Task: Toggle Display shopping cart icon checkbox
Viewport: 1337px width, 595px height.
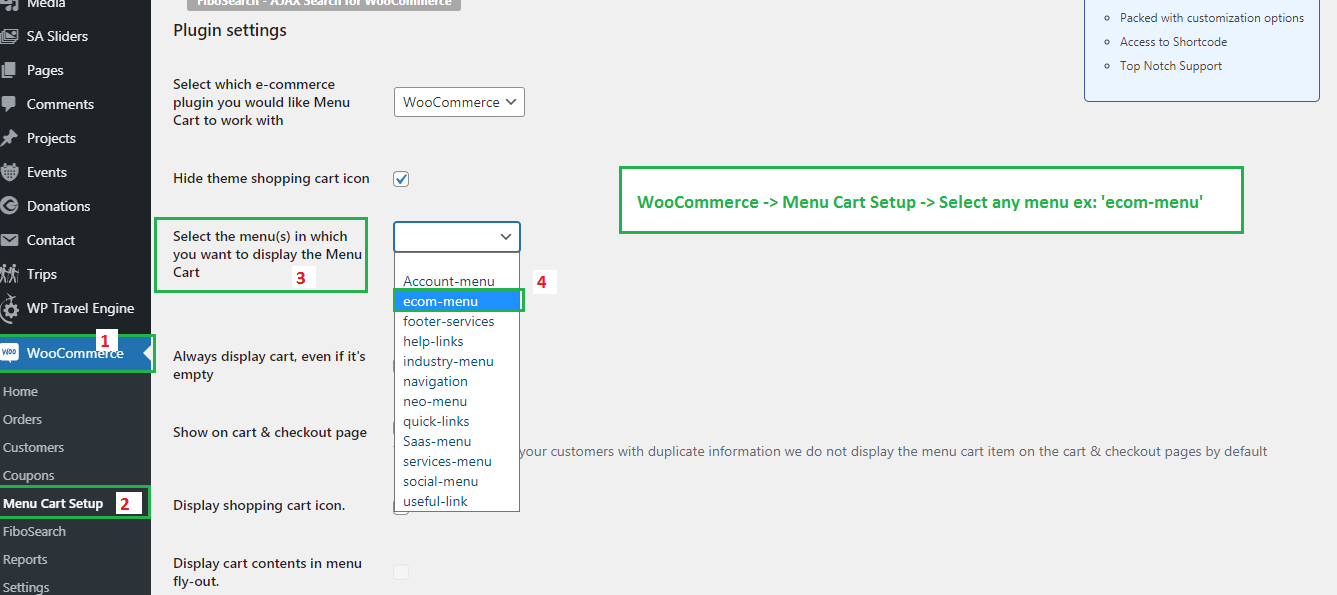Action: click(401, 507)
